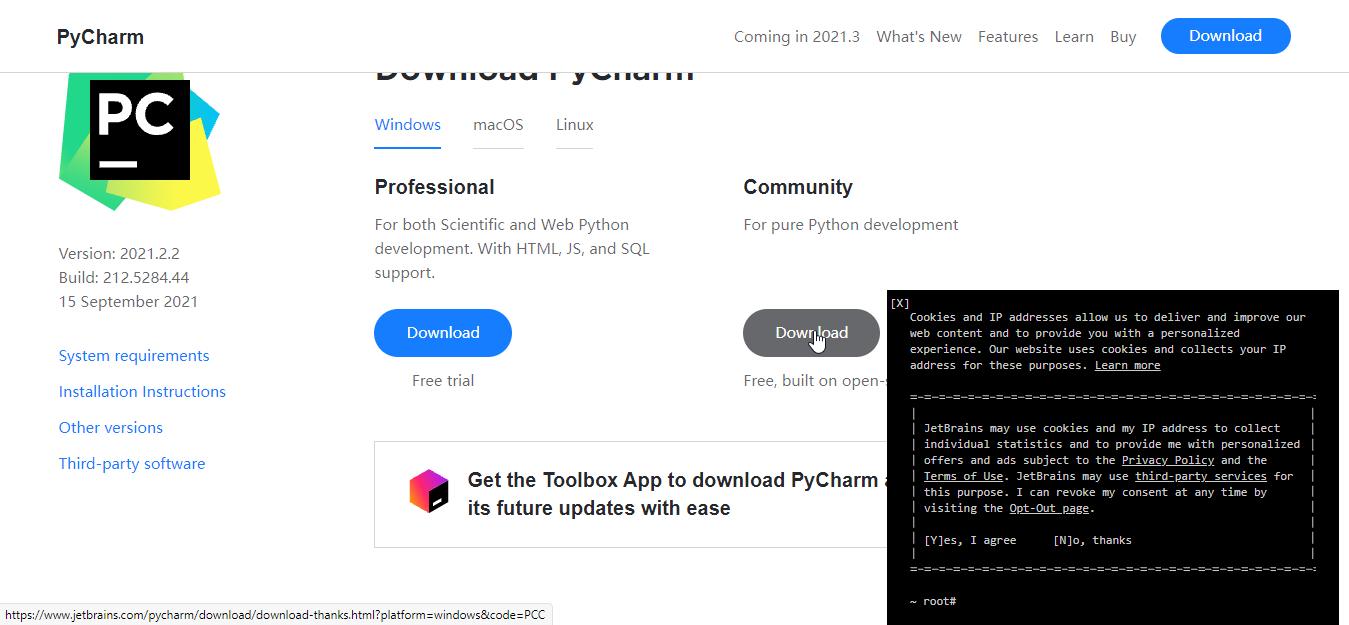
Task: Select the Windows platform tab
Action: tap(407, 125)
